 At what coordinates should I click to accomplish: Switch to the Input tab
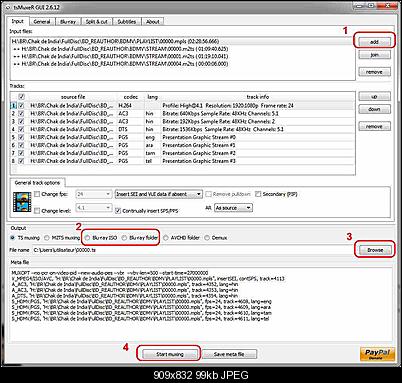(18, 21)
